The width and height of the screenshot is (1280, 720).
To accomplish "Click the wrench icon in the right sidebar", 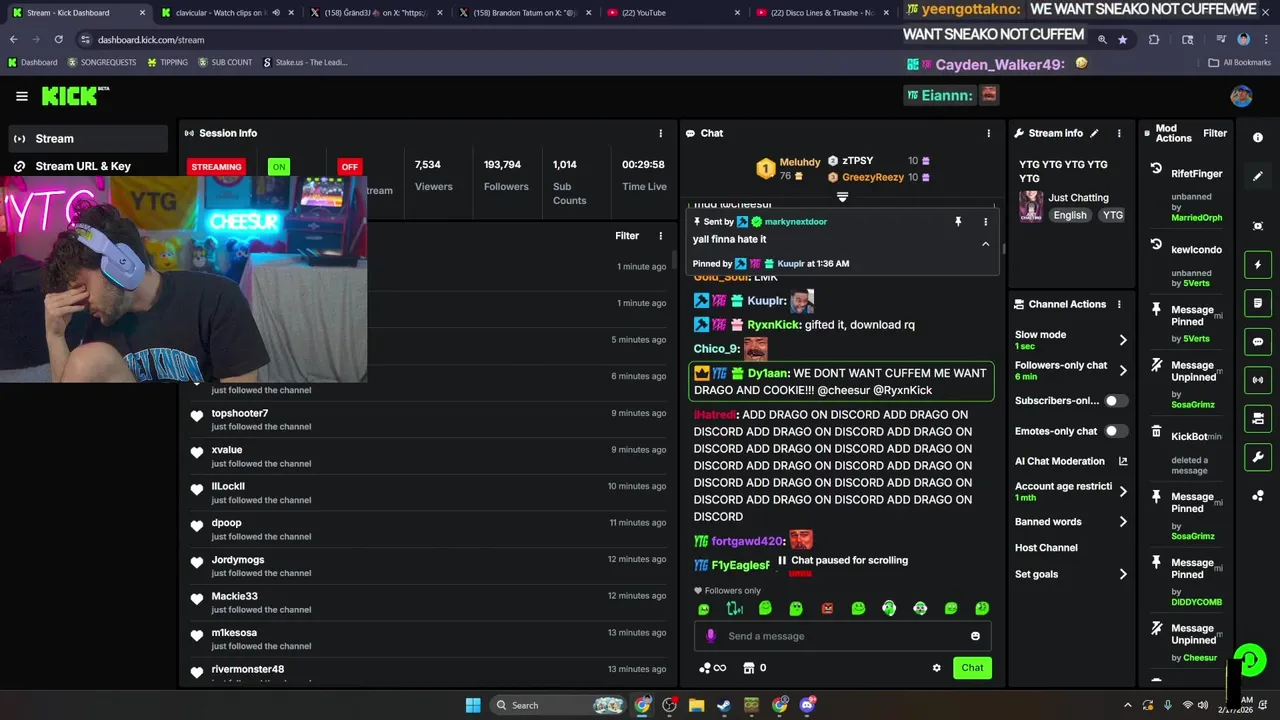I will (1258, 457).
